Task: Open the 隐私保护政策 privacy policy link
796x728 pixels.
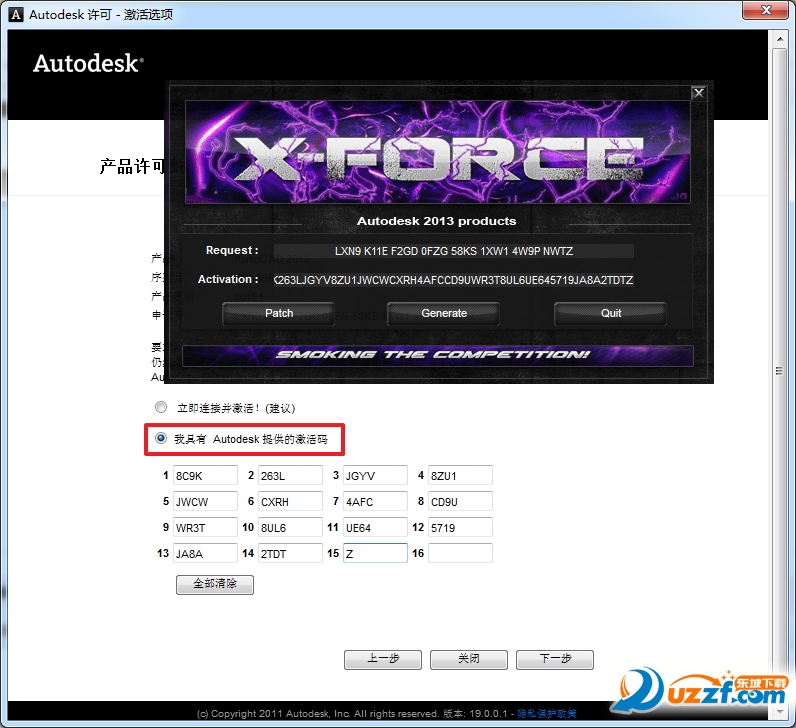Action: (x=547, y=713)
